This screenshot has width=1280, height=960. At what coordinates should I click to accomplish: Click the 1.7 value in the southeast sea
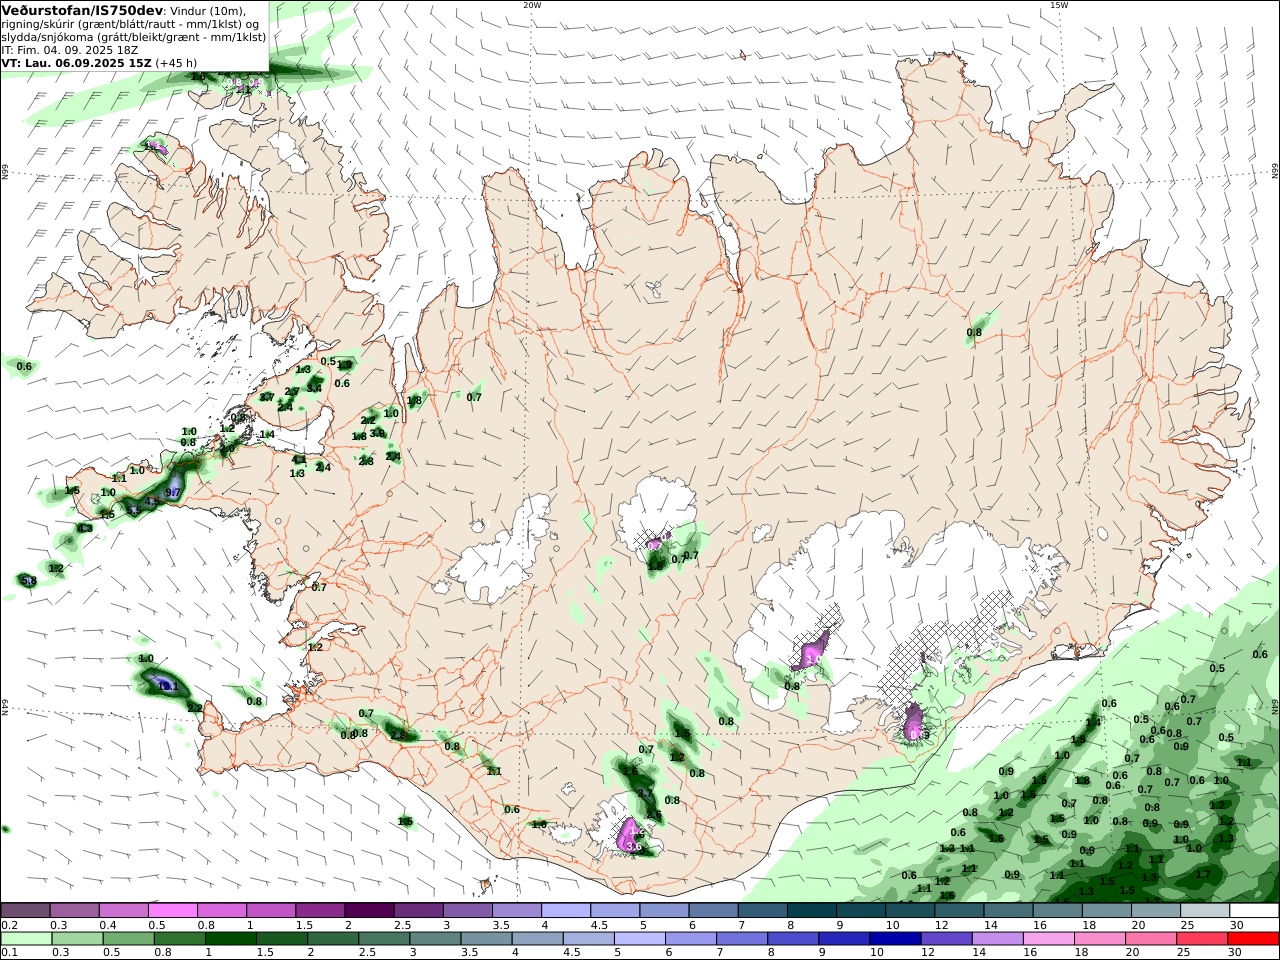(1203, 873)
